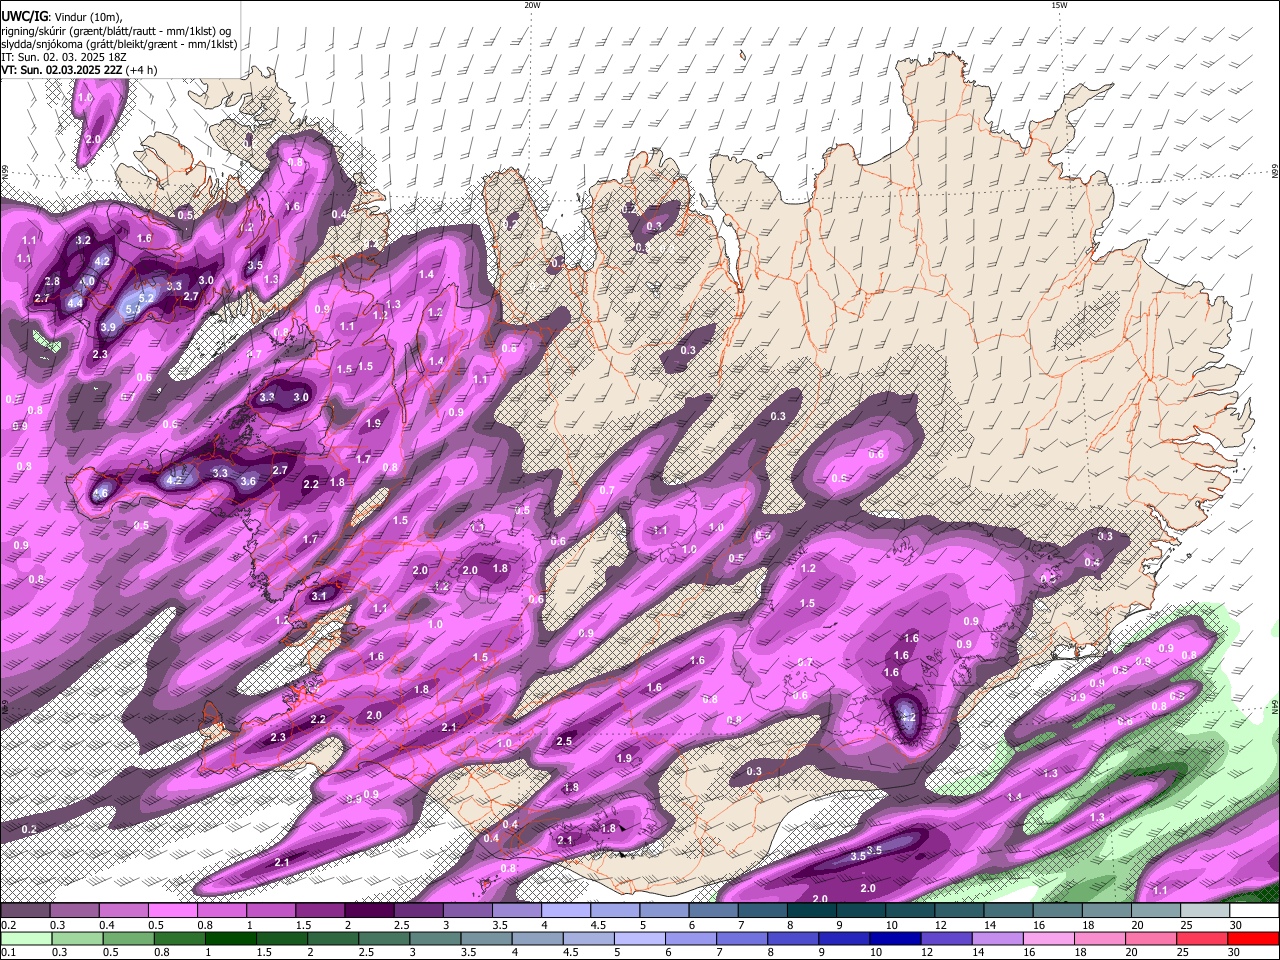The height and width of the screenshot is (960, 1280).
Task: Click the 'VT: Sun. 02.03.2025 22Z (+4 h)' line
Action: (x=79, y=70)
